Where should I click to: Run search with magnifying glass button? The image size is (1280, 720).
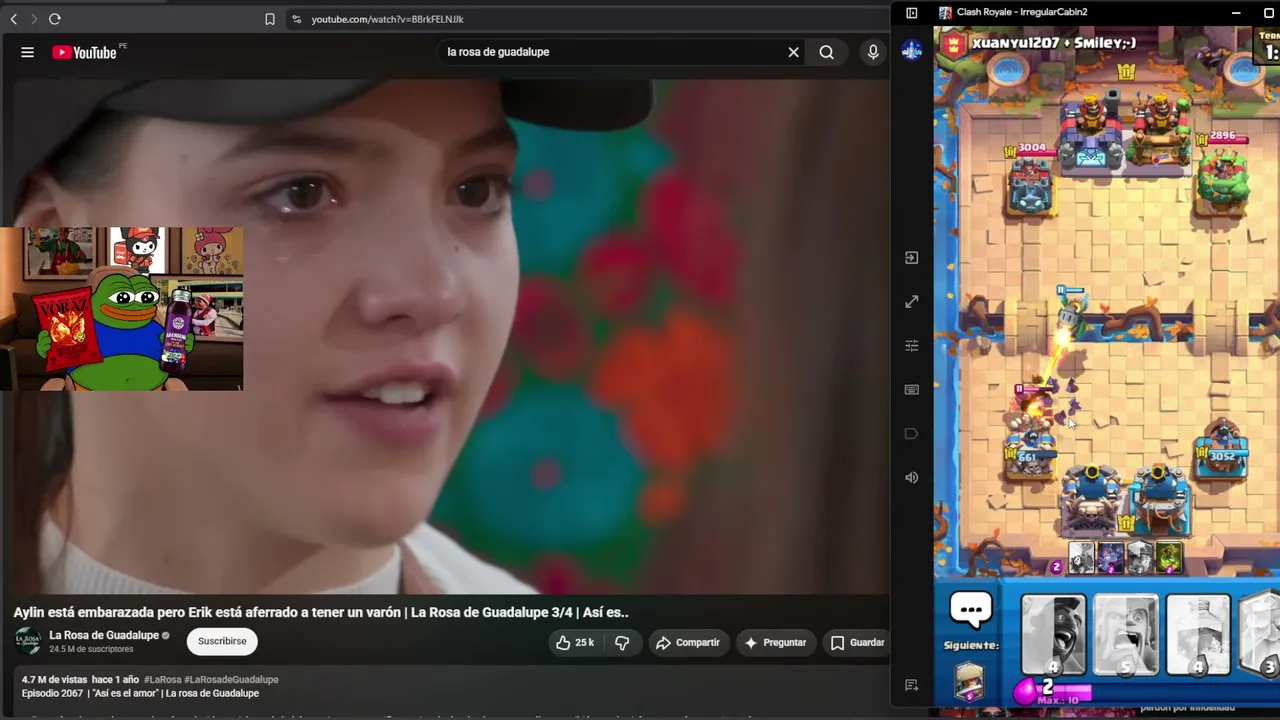[x=826, y=52]
